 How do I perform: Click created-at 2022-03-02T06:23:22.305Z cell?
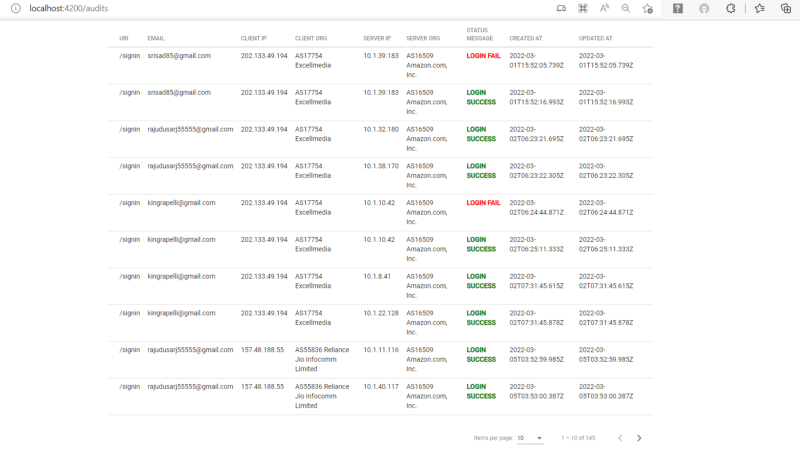(x=536, y=170)
